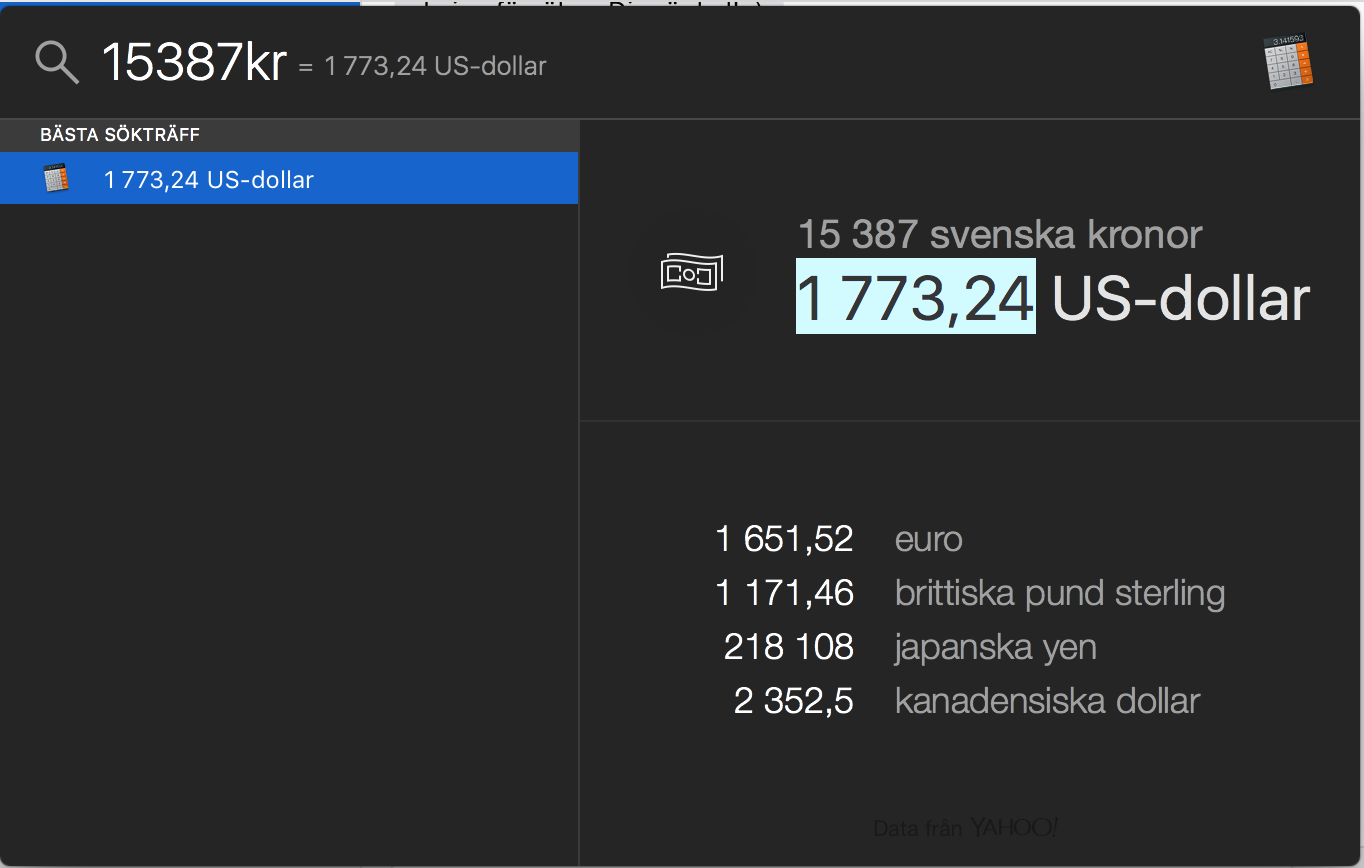This screenshot has width=1364, height=868.
Task: Click the 1 171,46 pound value
Action: 785,593
